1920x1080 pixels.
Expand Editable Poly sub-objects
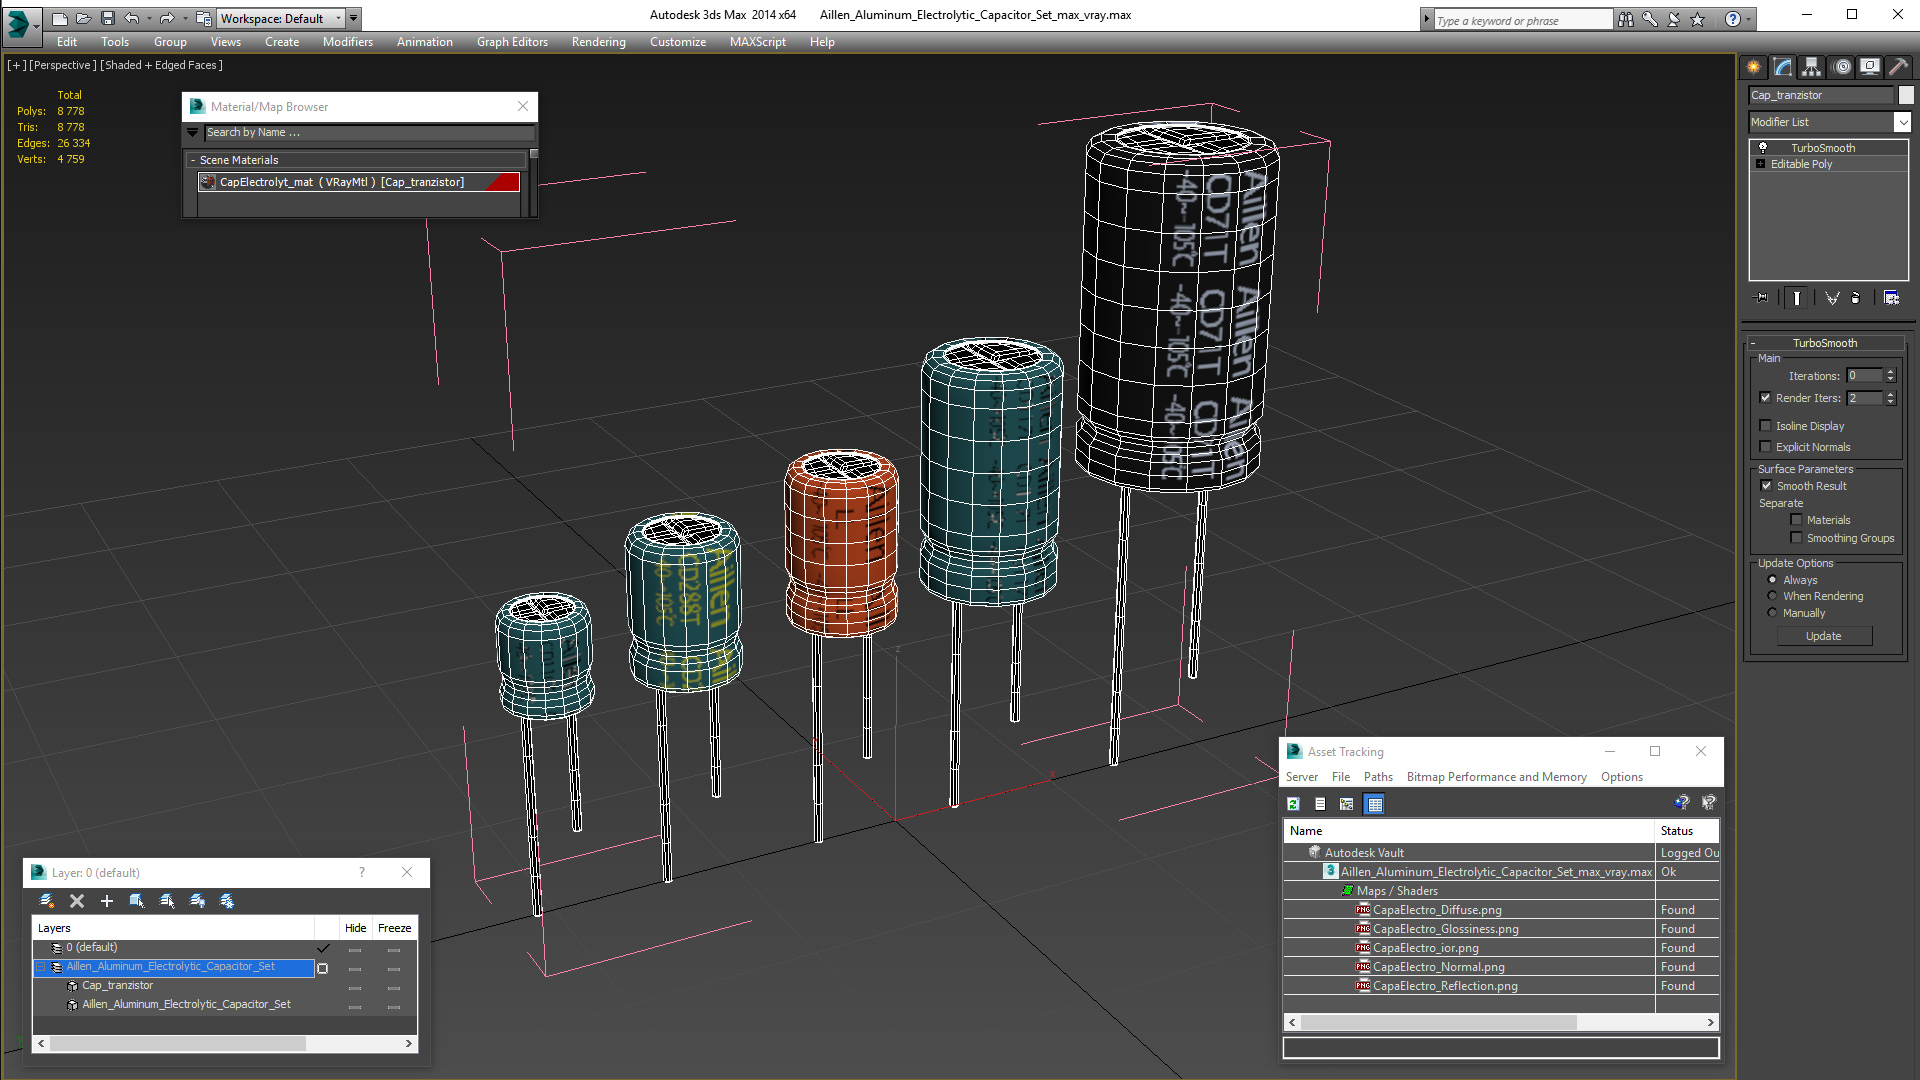coord(1761,164)
